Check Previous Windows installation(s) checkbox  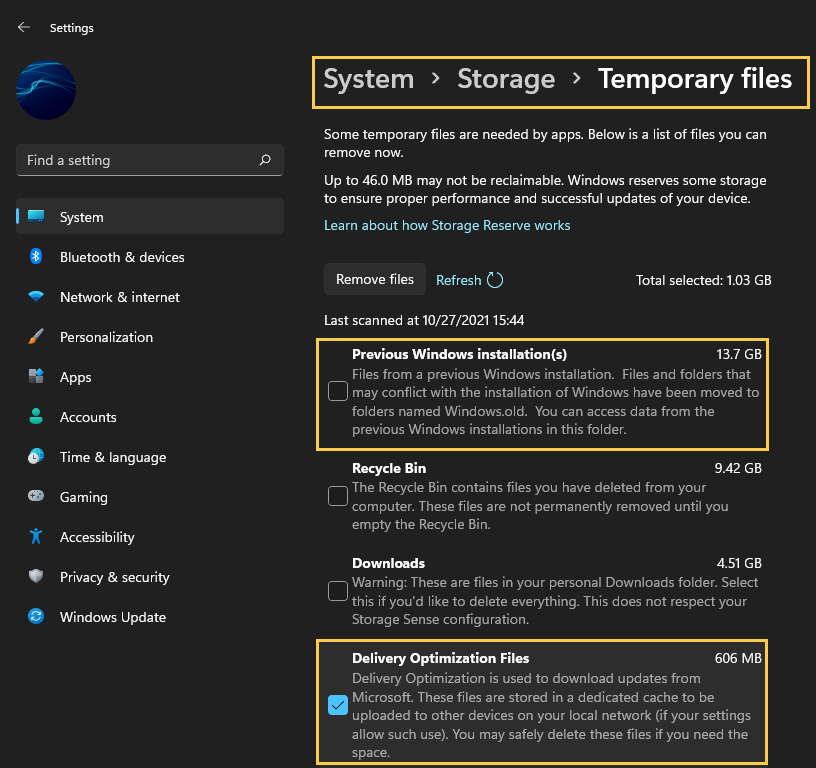[x=338, y=391]
